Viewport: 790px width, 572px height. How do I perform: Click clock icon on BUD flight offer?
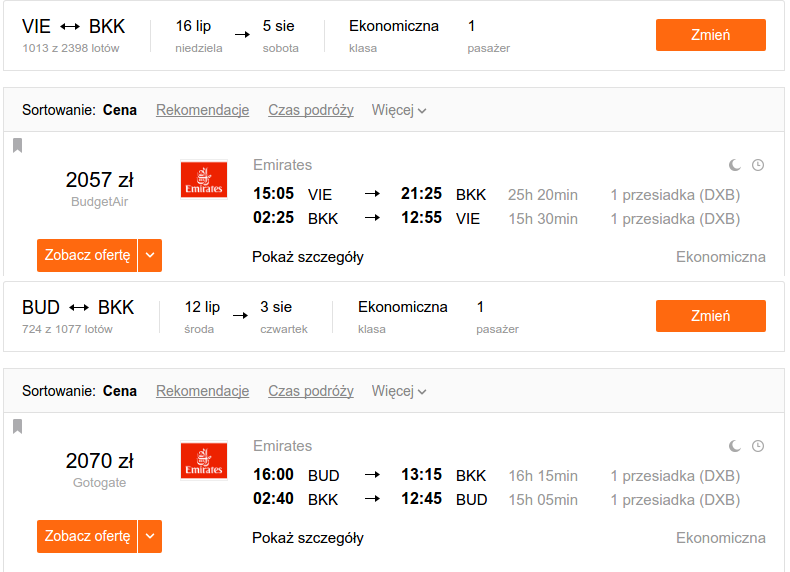pyautogui.click(x=758, y=446)
